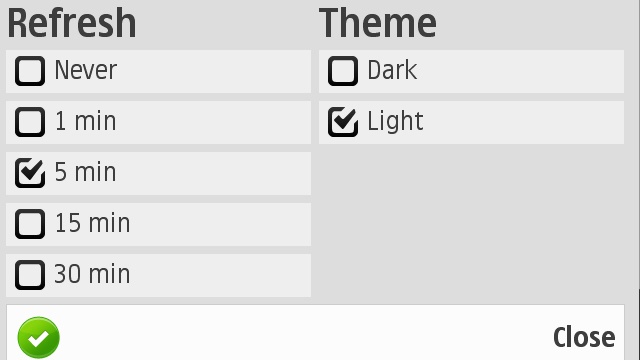Viewport: 640px width, 360px height.
Task: Click empty space in Dark theme row
Action: tap(520, 71)
